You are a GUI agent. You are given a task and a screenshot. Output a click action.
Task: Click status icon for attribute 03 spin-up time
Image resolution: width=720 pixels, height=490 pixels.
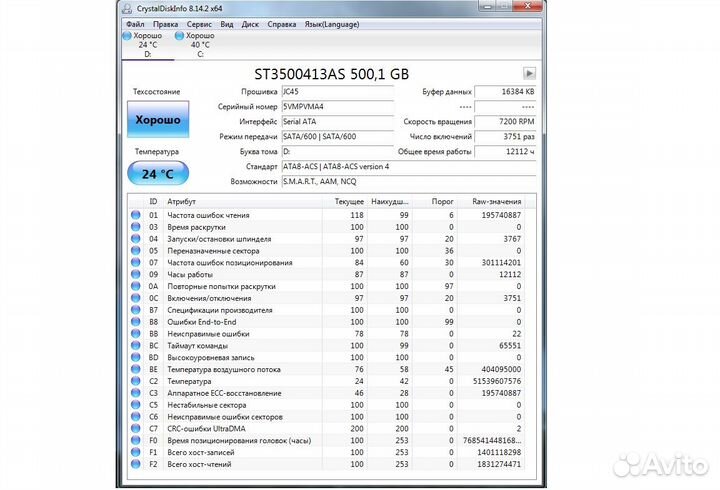135,226
